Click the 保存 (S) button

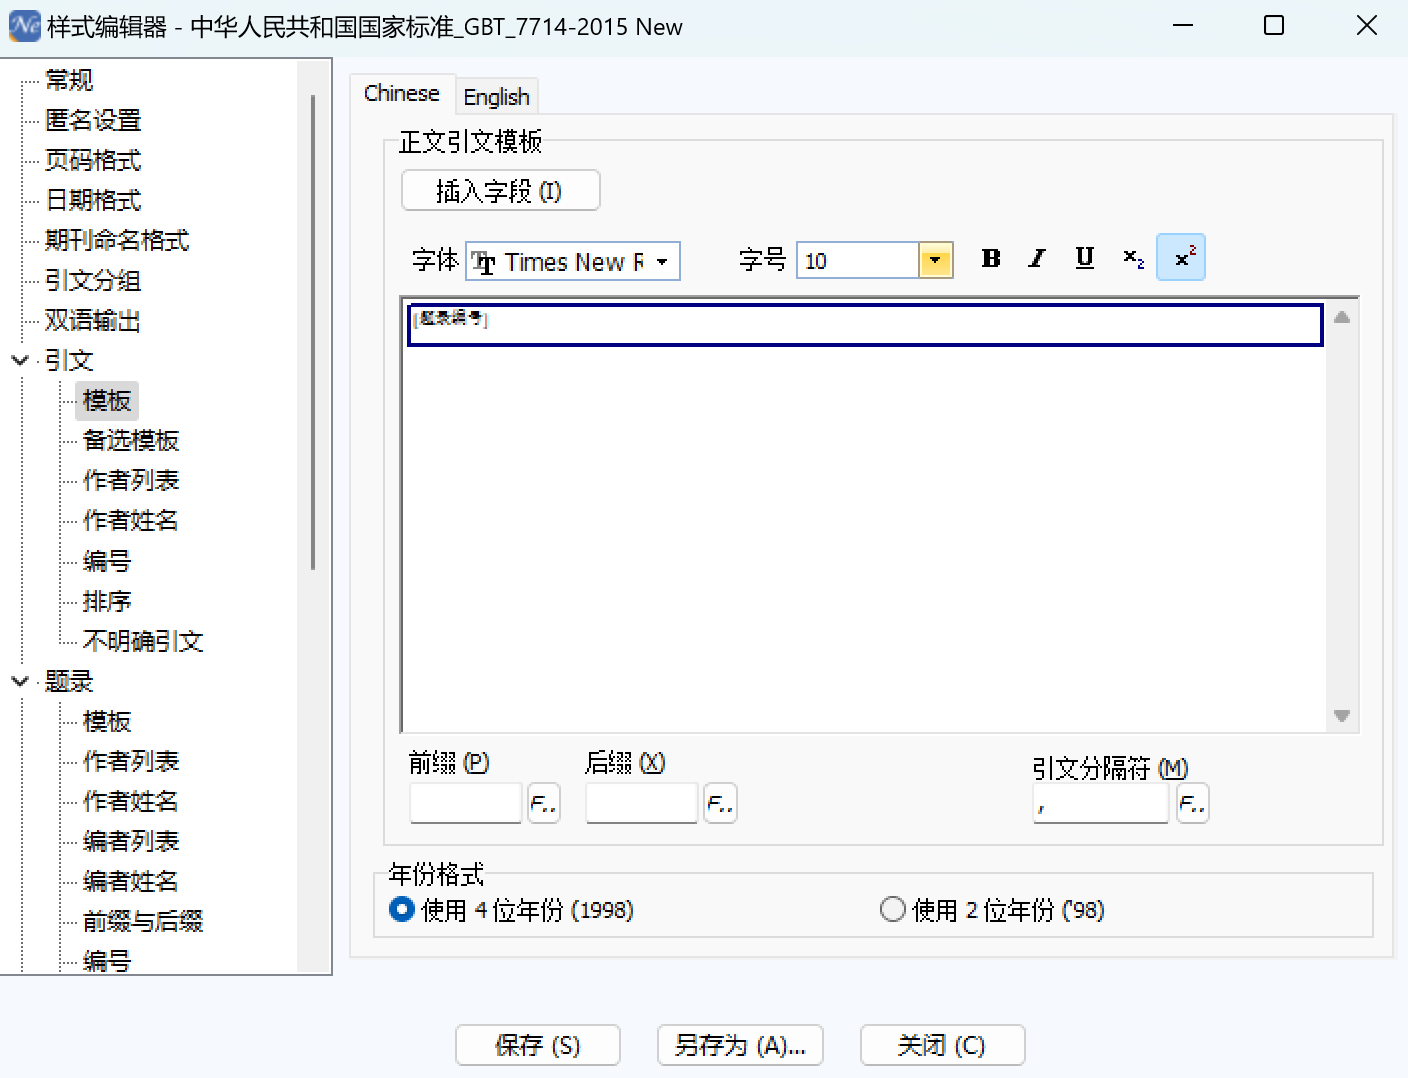coord(537,1045)
